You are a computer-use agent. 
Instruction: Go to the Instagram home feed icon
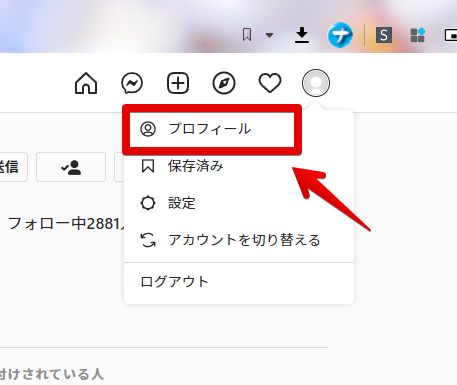[x=86, y=83]
